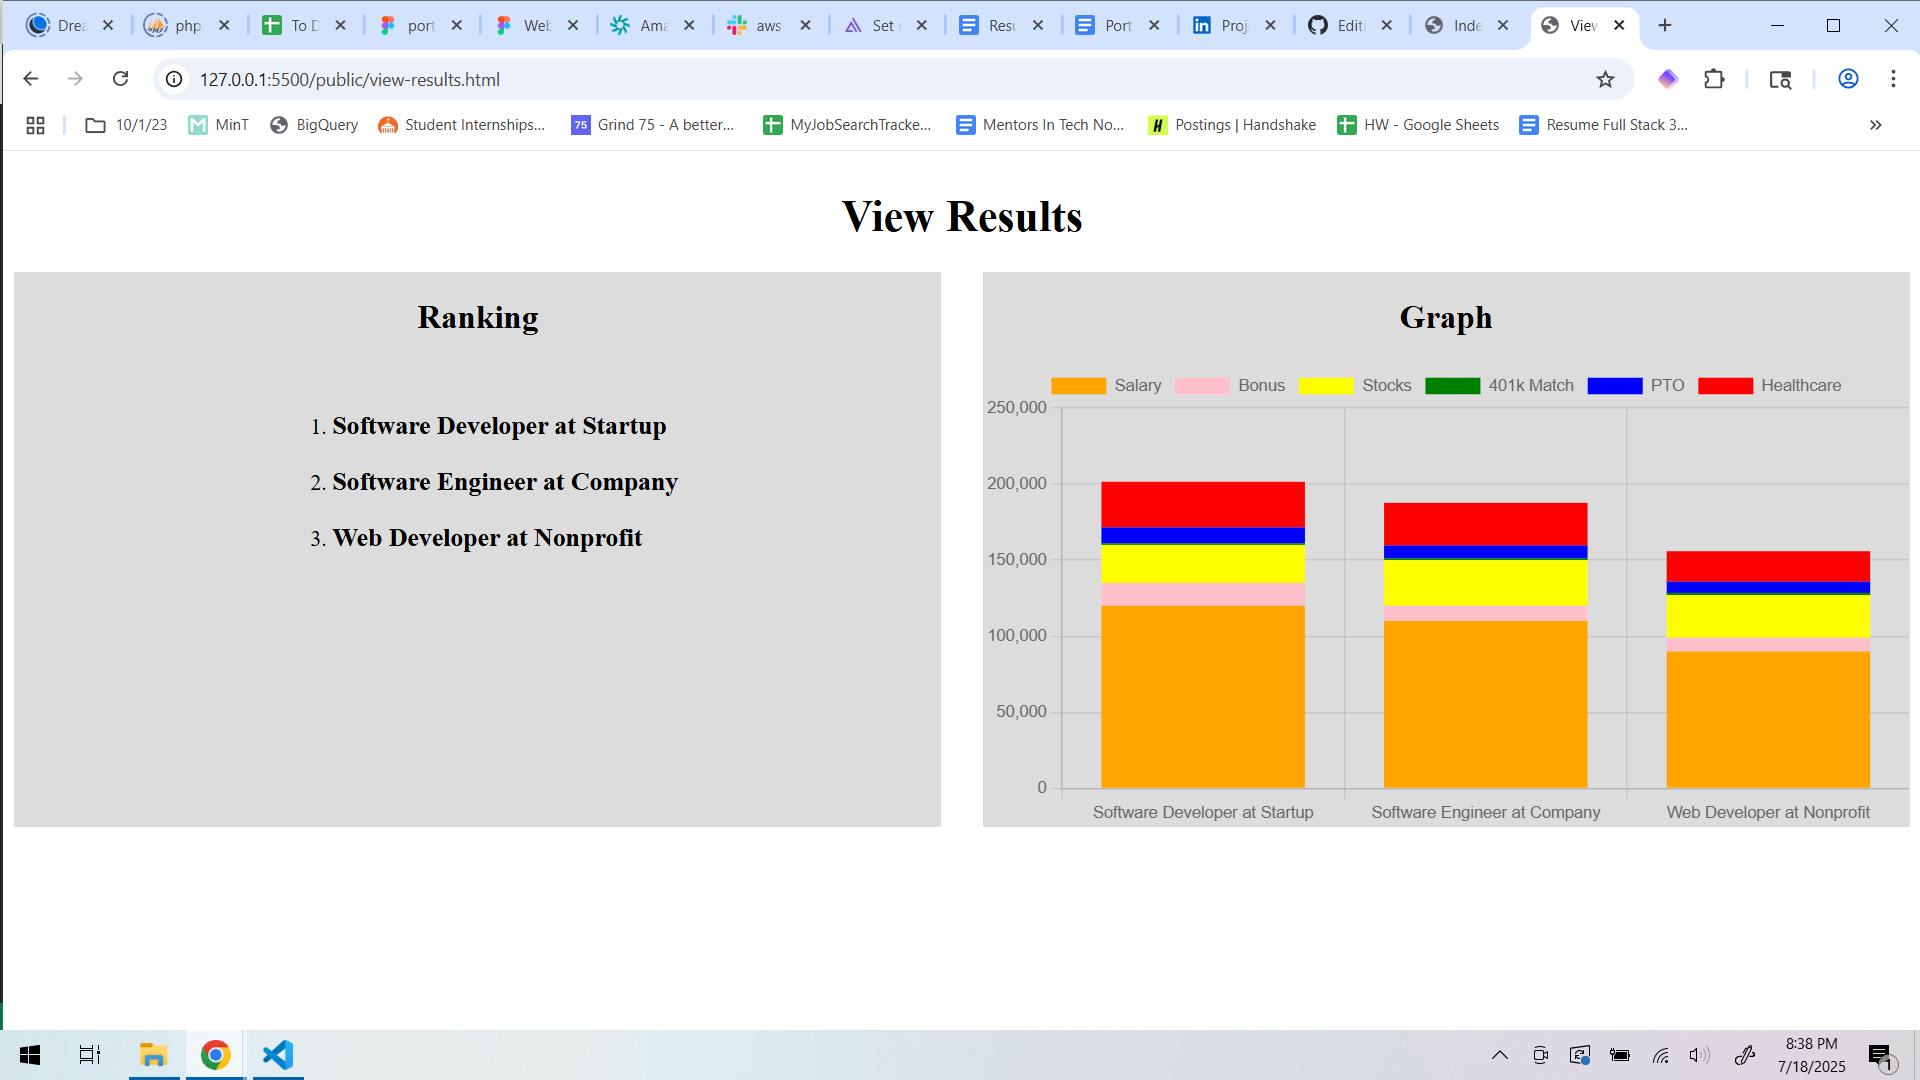Screen dimensions: 1920x1080
Task: Expand the hidden bookmarks overflow chevron
Action: 1875,125
